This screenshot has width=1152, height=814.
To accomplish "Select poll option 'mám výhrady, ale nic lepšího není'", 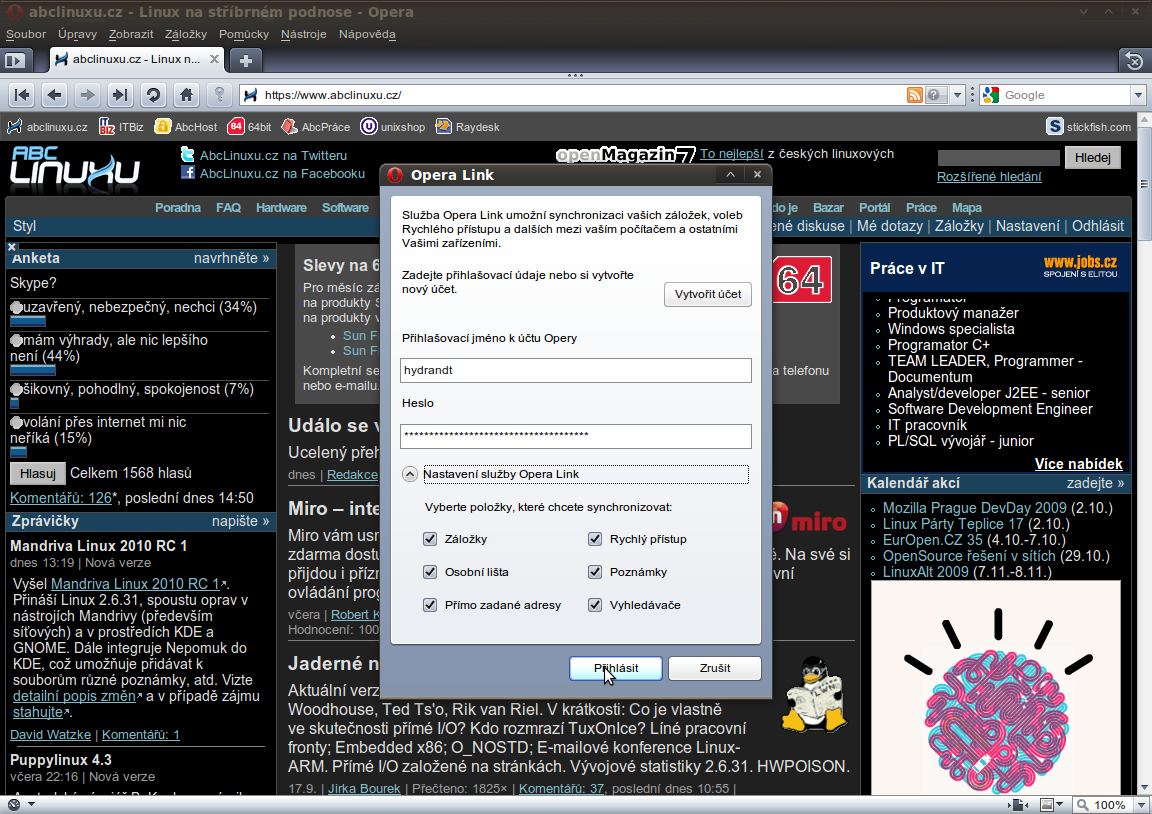I will point(16,341).
